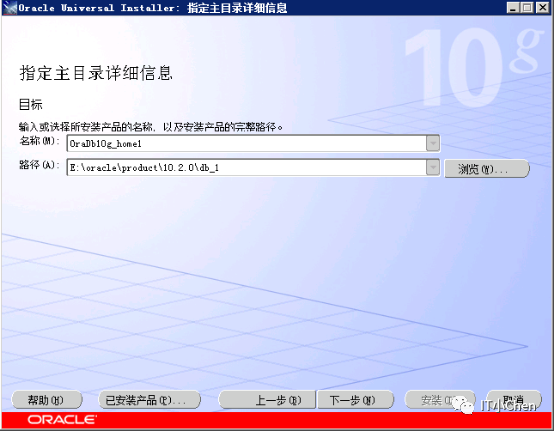The width and height of the screenshot is (554, 431).
Task: Go back with 上一步
Action: [x=267, y=400]
